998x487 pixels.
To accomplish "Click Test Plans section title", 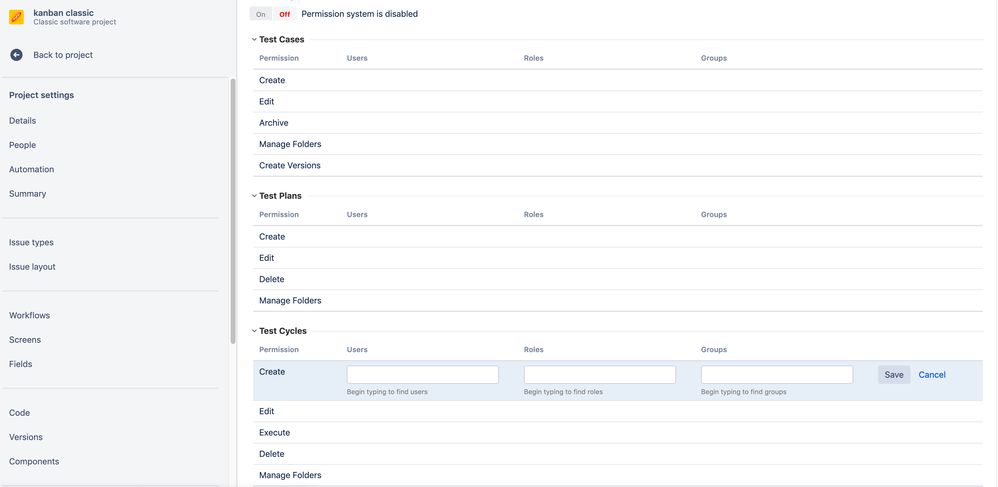I will pyautogui.click(x=281, y=196).
